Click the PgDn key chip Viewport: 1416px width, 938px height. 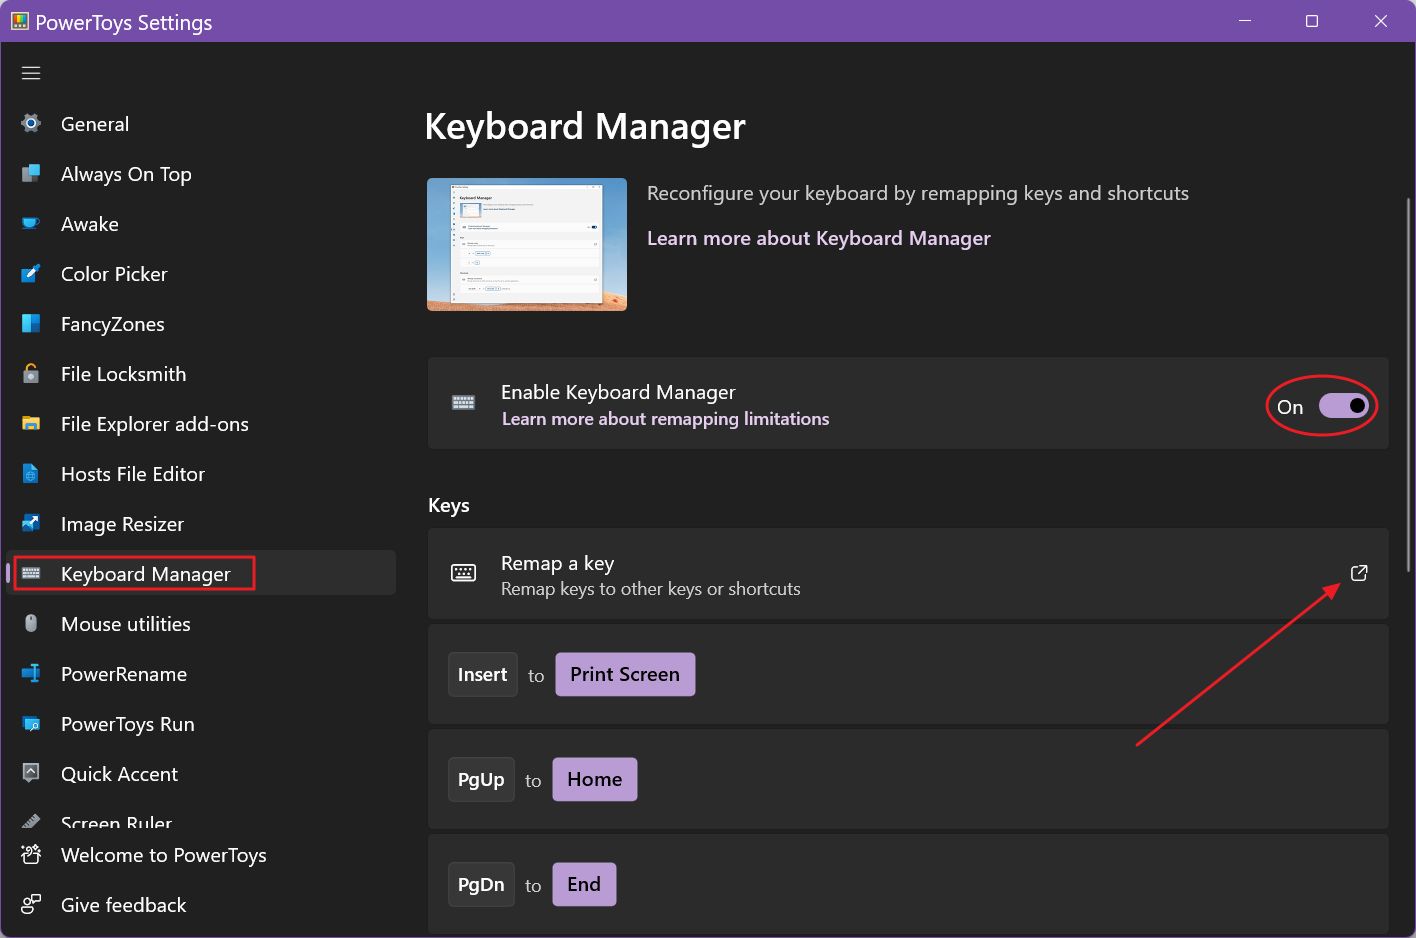pos(481,885)
